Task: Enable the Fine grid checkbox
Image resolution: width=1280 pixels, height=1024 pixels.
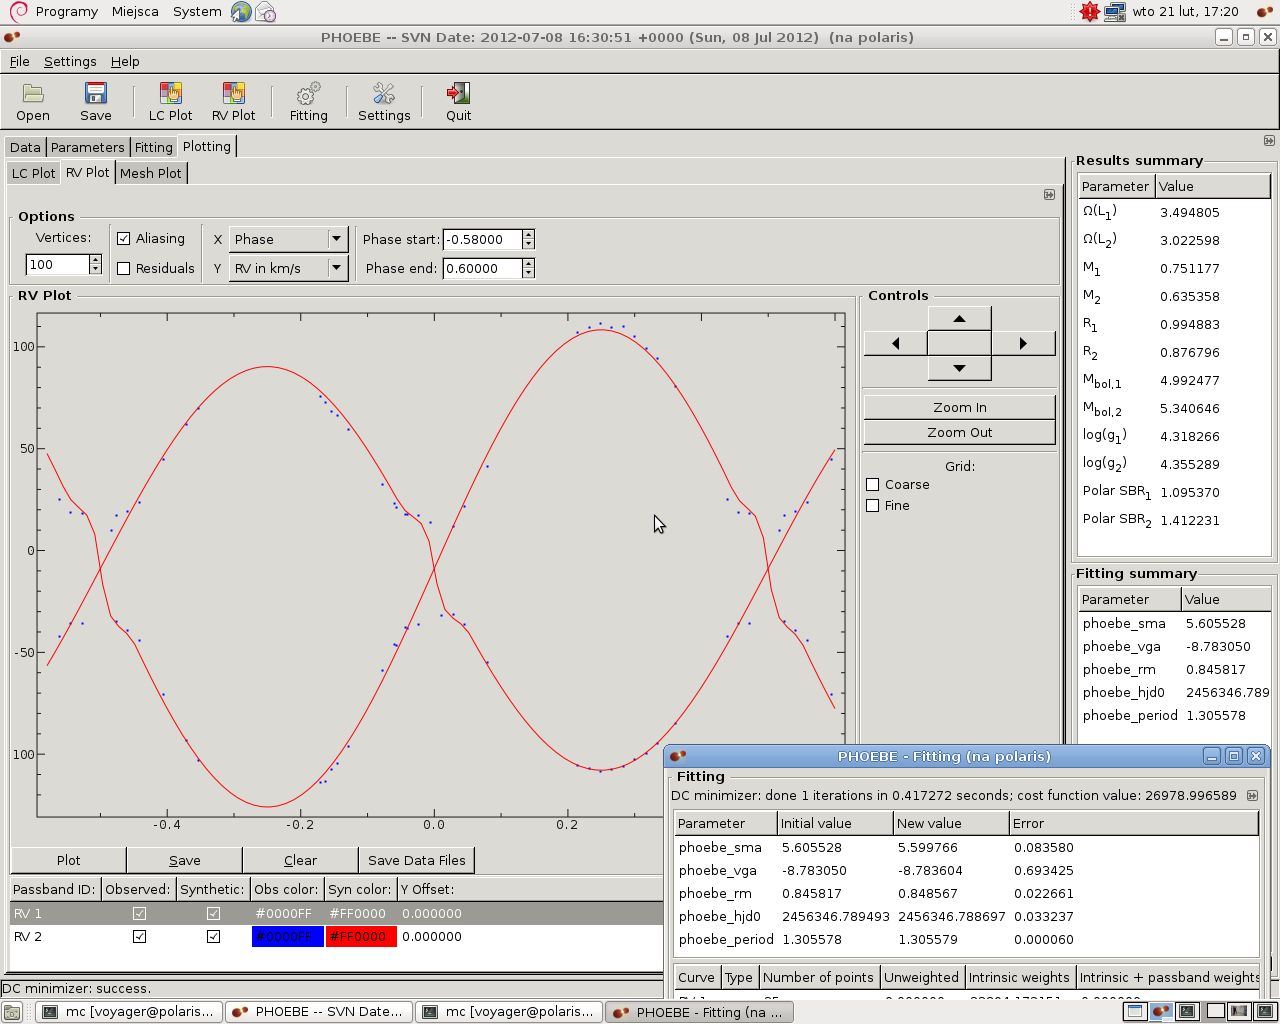Action: click(x=873, y=506)
